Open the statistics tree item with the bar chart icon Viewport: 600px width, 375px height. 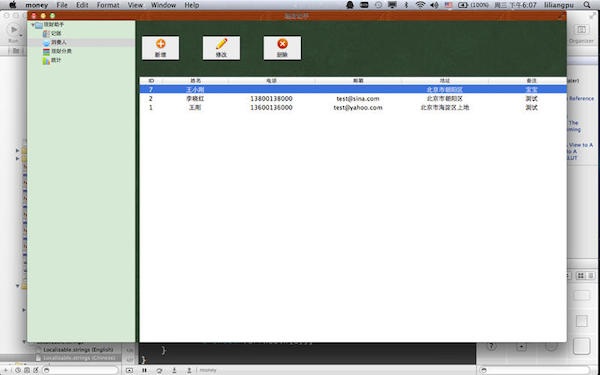tap(52, 60)
